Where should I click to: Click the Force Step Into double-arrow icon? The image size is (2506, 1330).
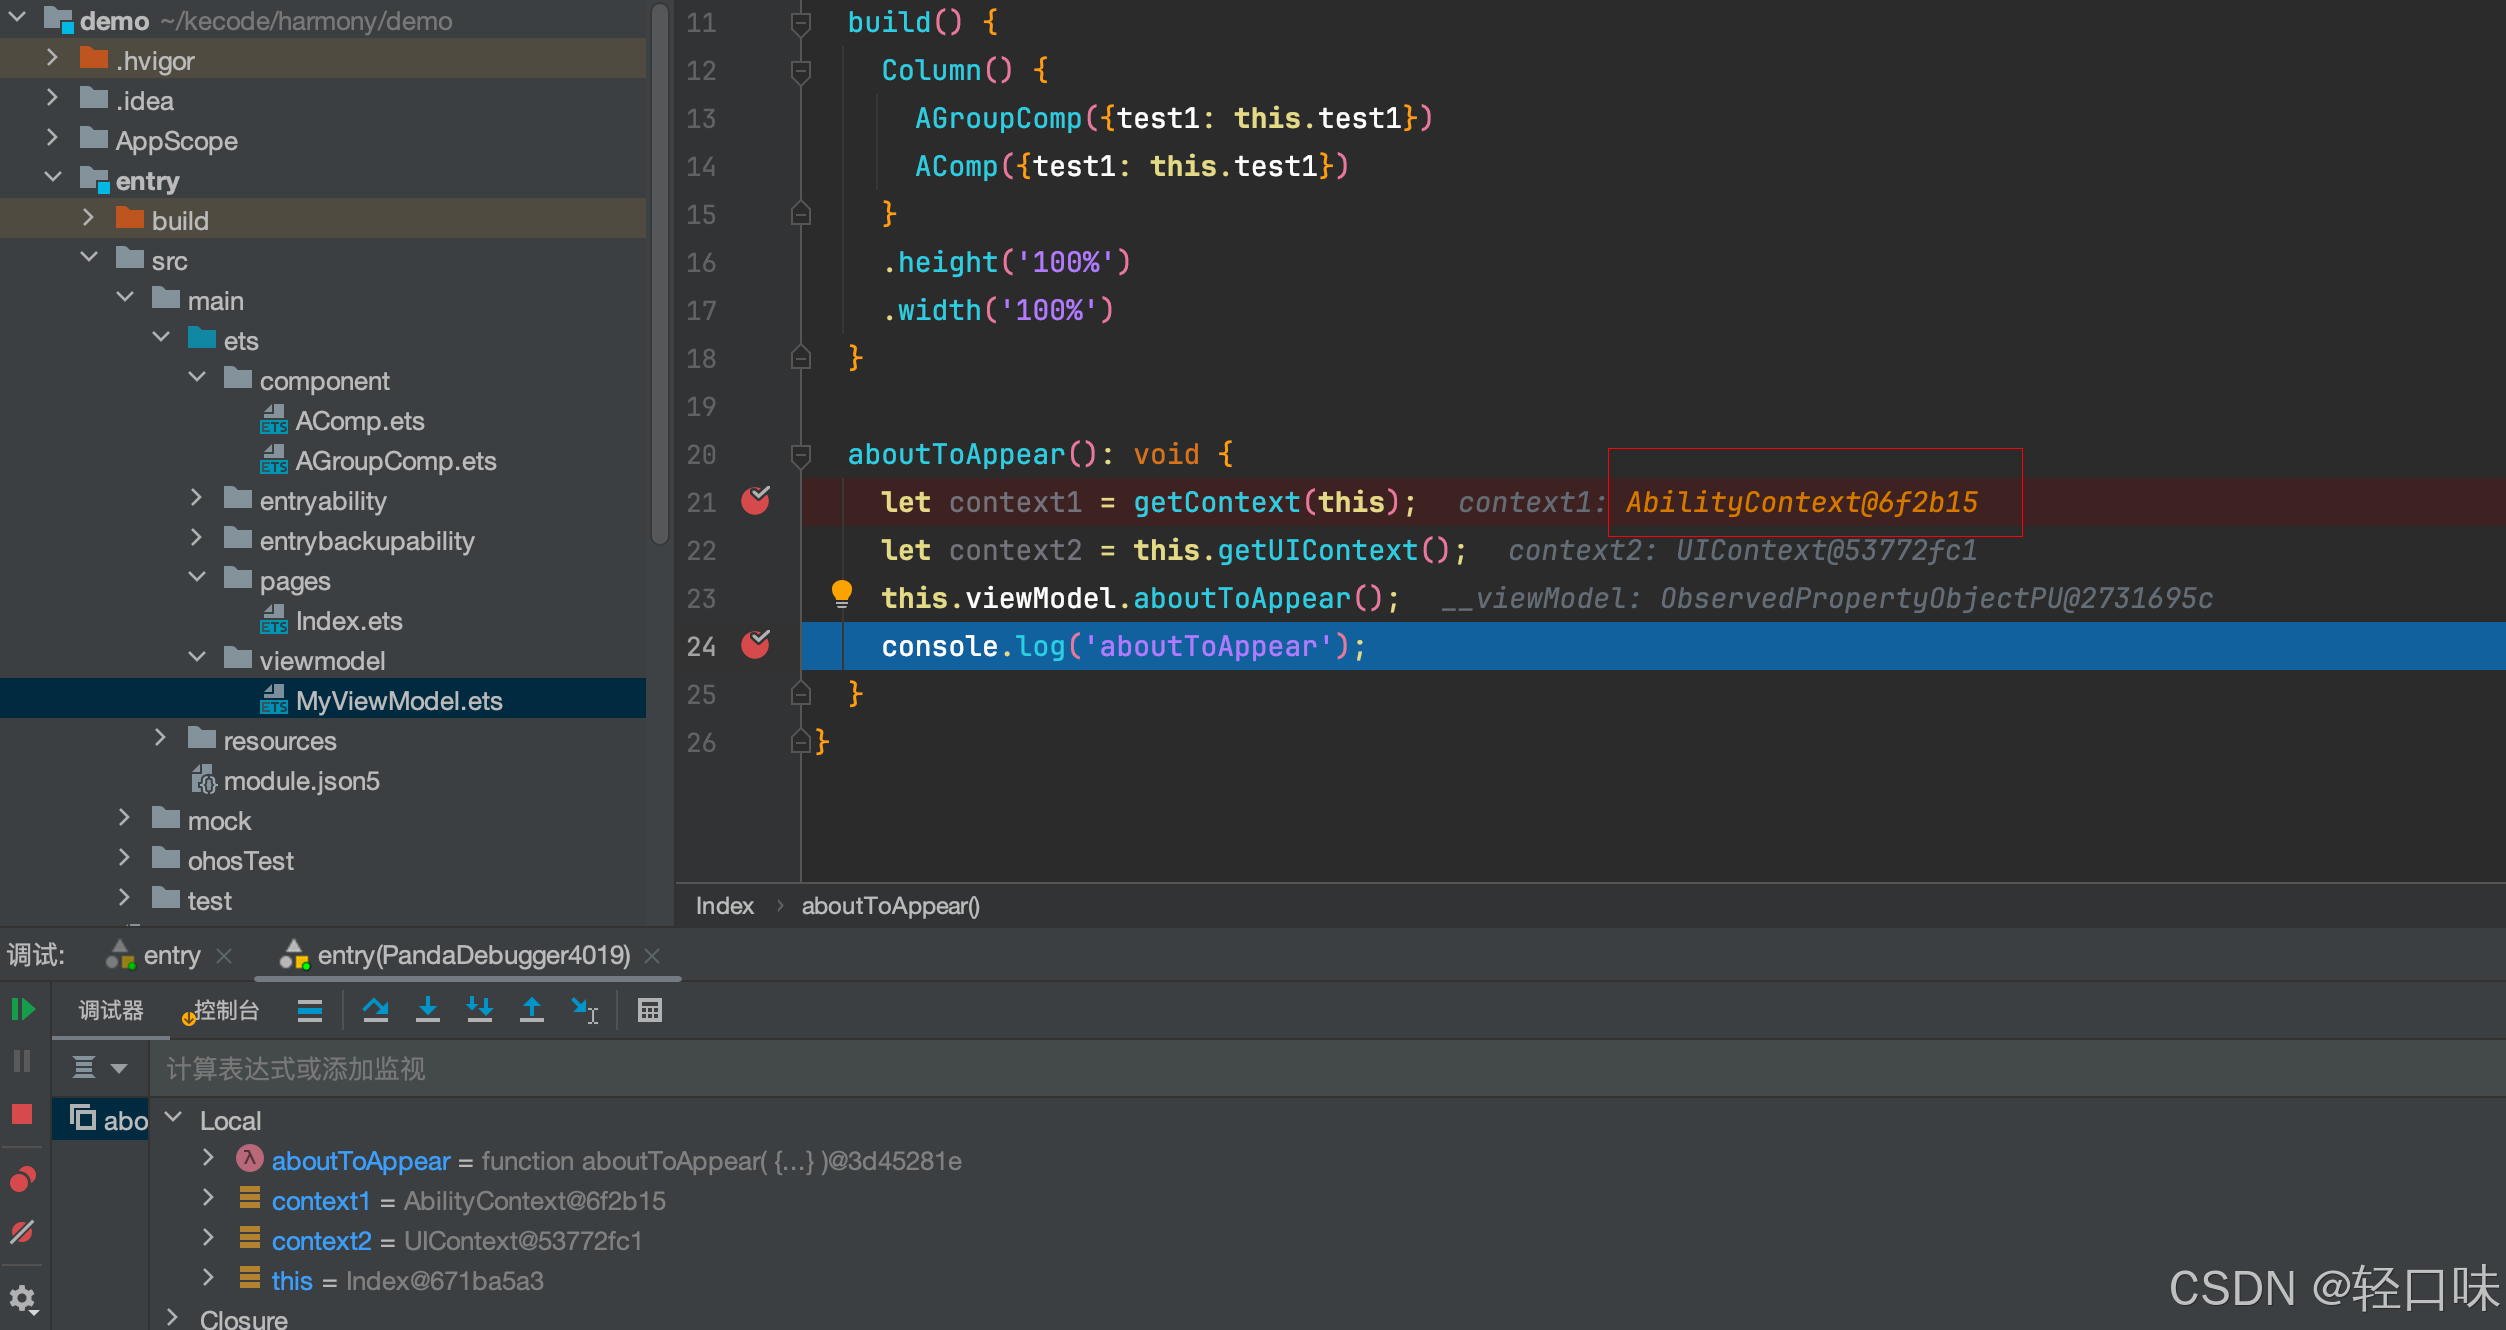(x=480, y=1010)
